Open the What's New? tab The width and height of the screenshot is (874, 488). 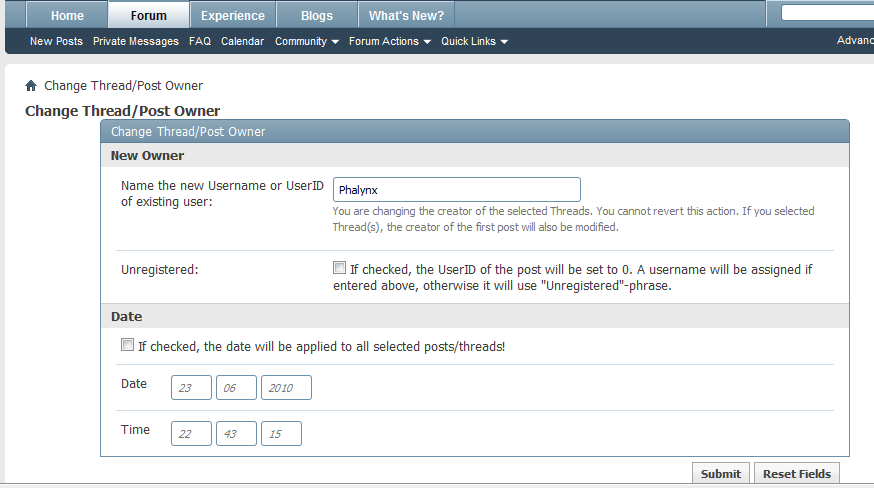[x=406, y=16]
